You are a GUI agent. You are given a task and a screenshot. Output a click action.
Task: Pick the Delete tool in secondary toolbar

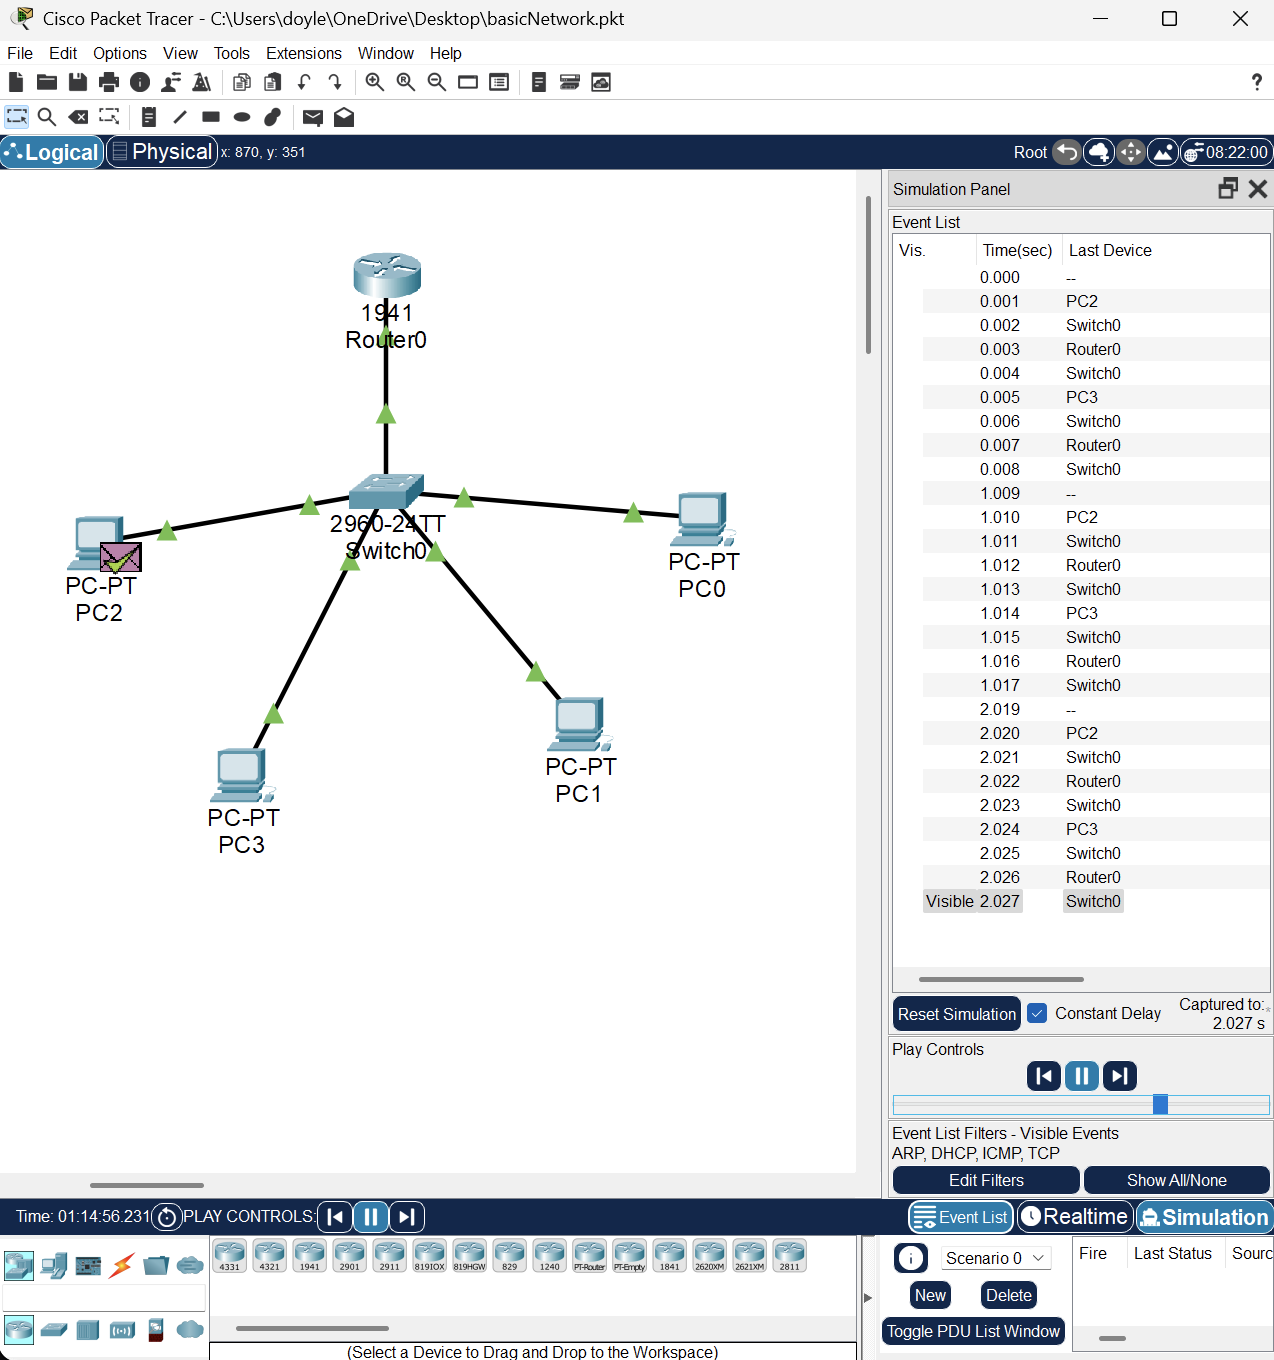(78, 117)
